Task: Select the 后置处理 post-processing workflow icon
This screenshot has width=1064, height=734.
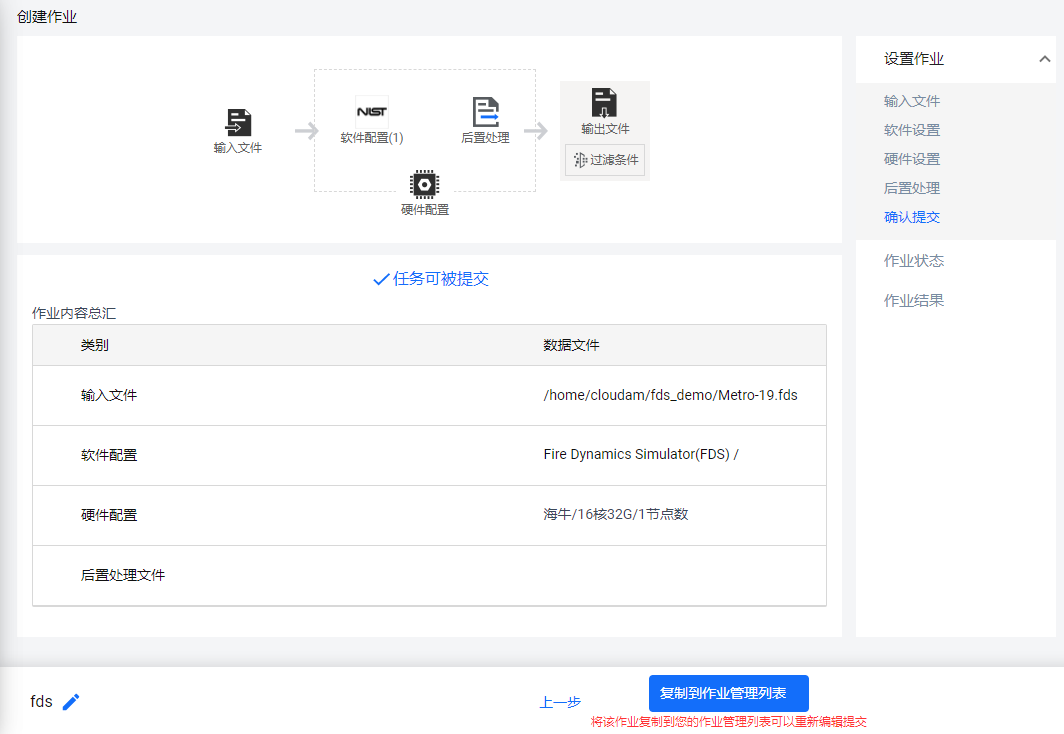Action: [485, 112]
